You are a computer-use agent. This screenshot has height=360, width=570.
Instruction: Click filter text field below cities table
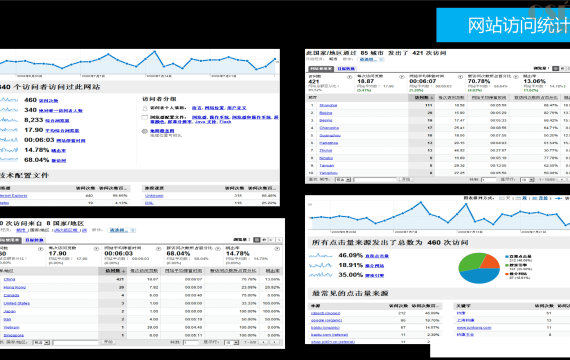click(x=375, y=180)
